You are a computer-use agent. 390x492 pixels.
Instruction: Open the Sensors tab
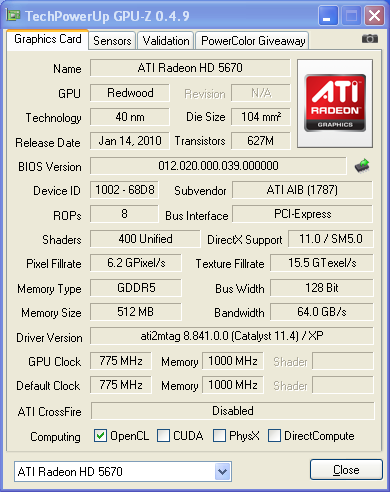(x=112, y=41)
